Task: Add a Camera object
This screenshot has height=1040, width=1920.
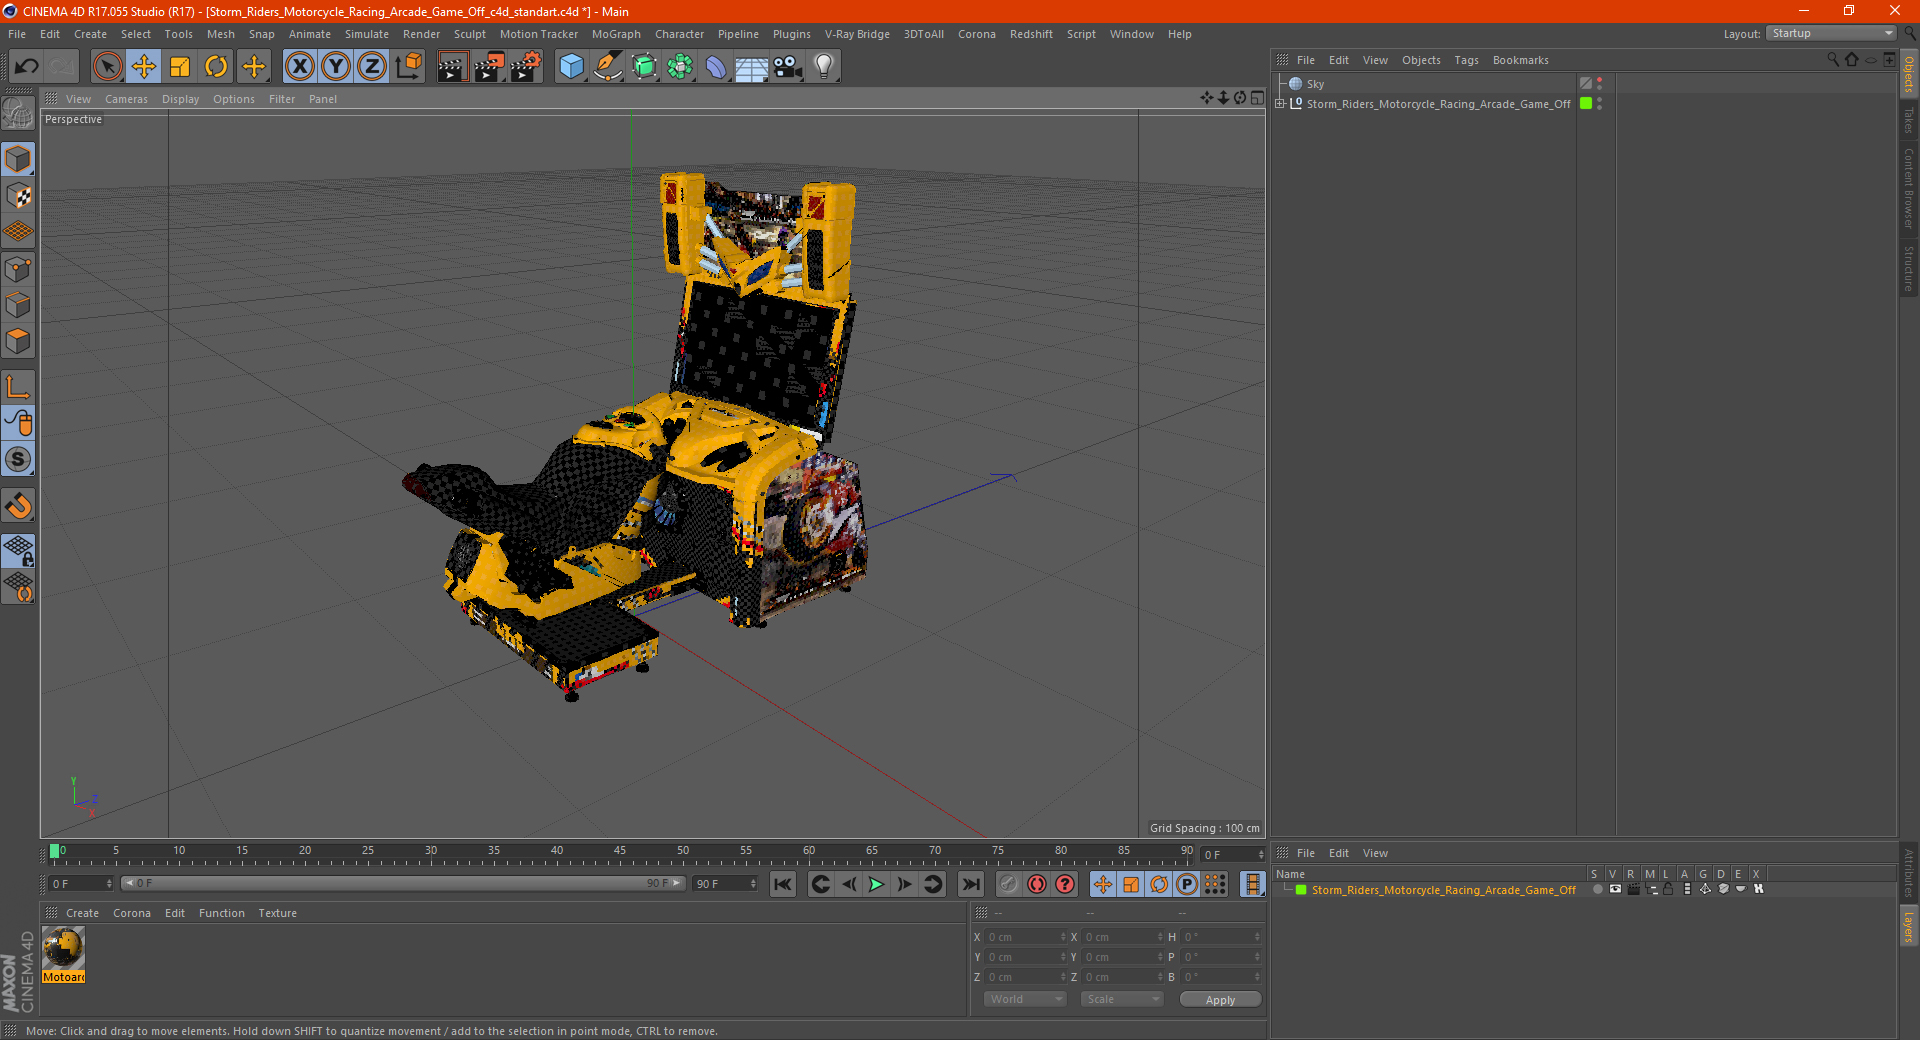Action: pyautogui.click(x=788, y=67)
